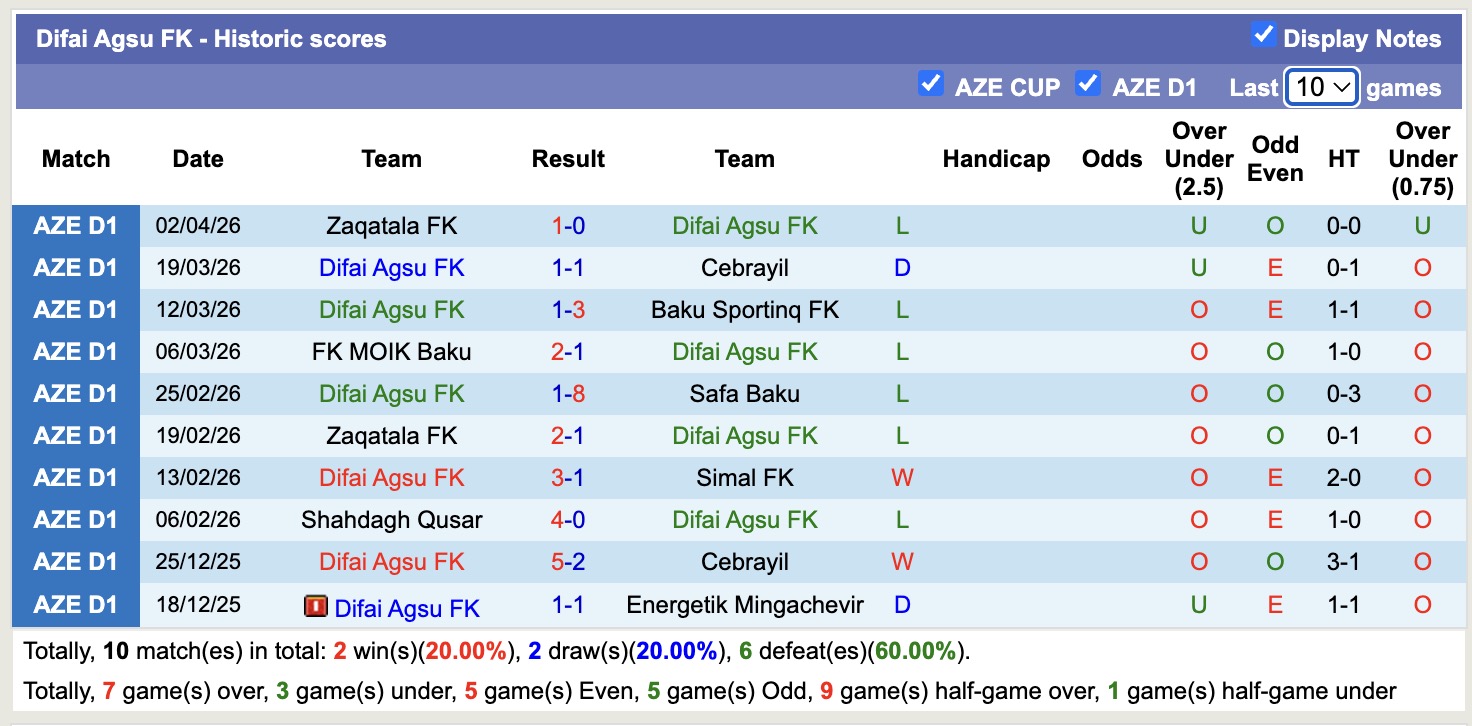Select the Energetik Mingachevir team link

coord(744,605)
